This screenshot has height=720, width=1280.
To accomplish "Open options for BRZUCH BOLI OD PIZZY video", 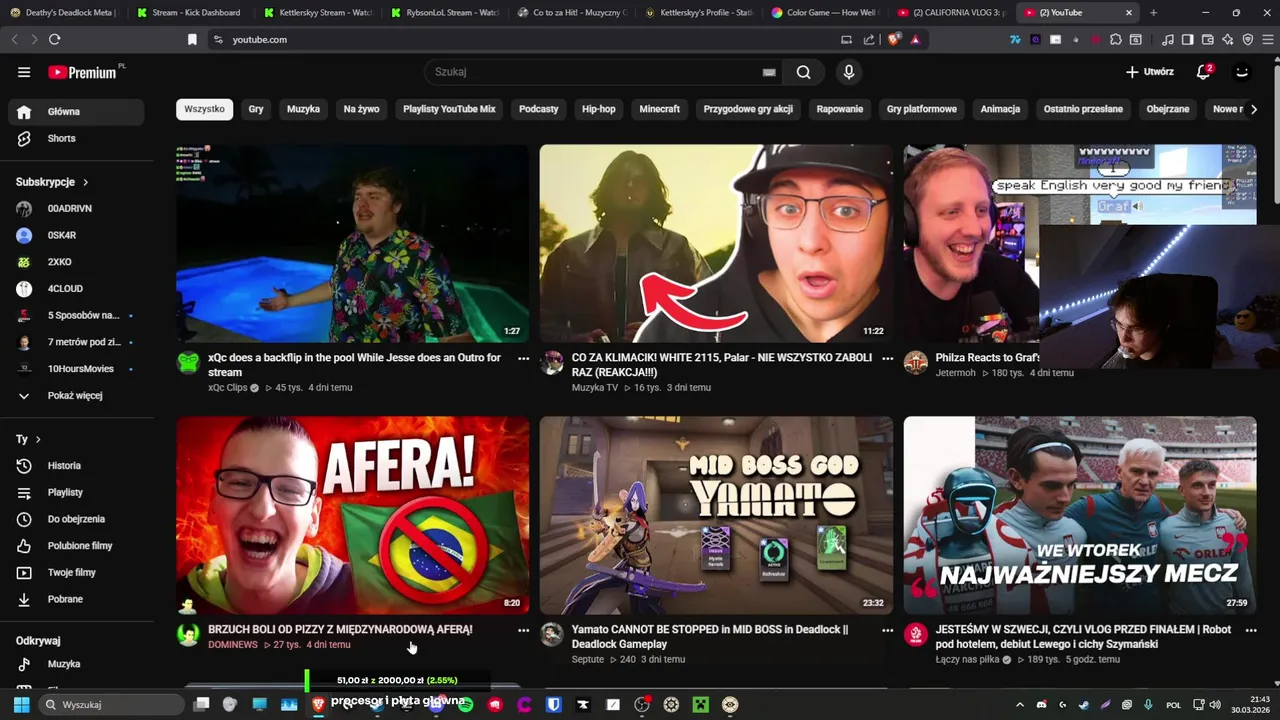I will [523, 631].
